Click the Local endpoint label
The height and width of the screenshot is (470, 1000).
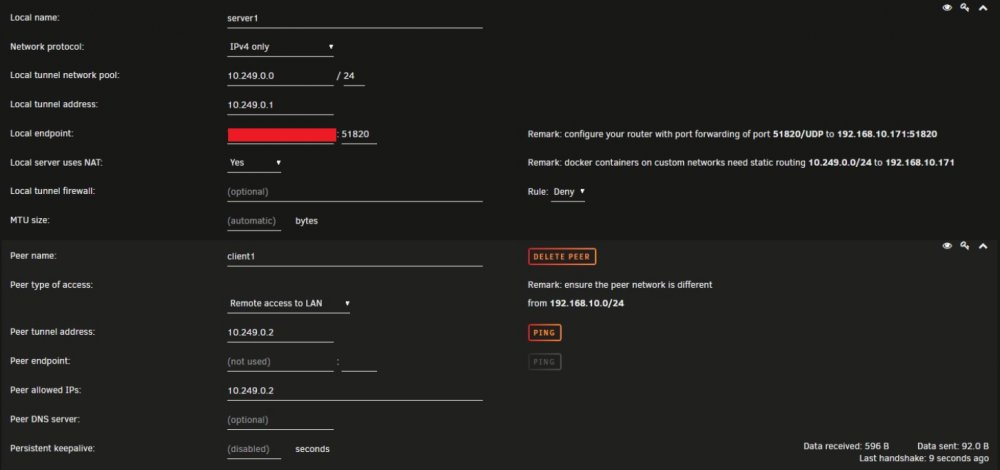tap(41, 133)
